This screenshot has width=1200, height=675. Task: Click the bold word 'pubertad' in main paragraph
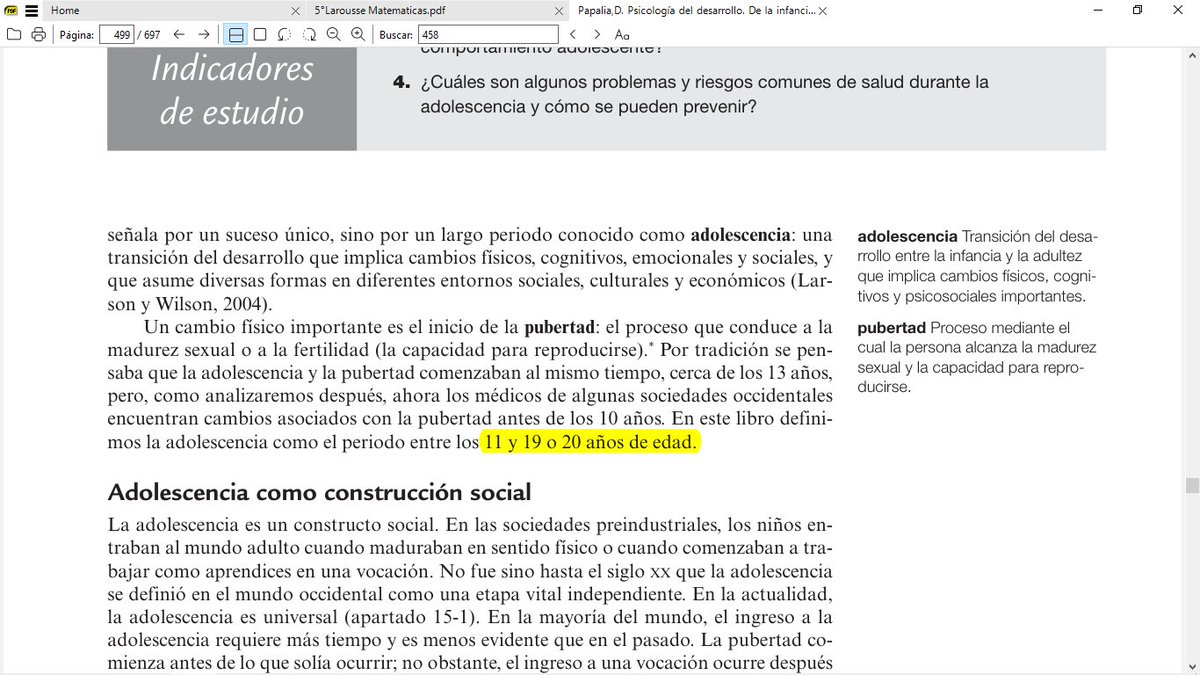558,327
